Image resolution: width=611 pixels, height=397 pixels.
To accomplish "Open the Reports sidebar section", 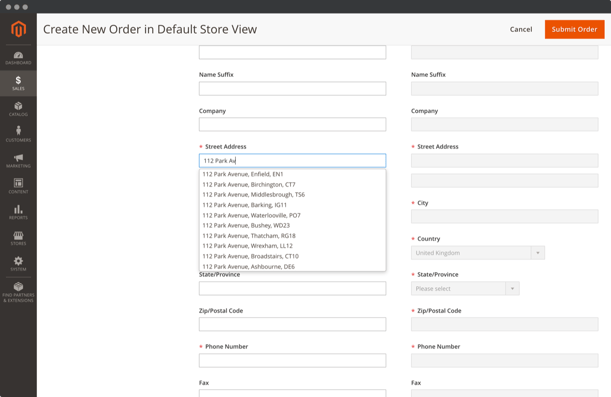I will [x=18, y=212].
